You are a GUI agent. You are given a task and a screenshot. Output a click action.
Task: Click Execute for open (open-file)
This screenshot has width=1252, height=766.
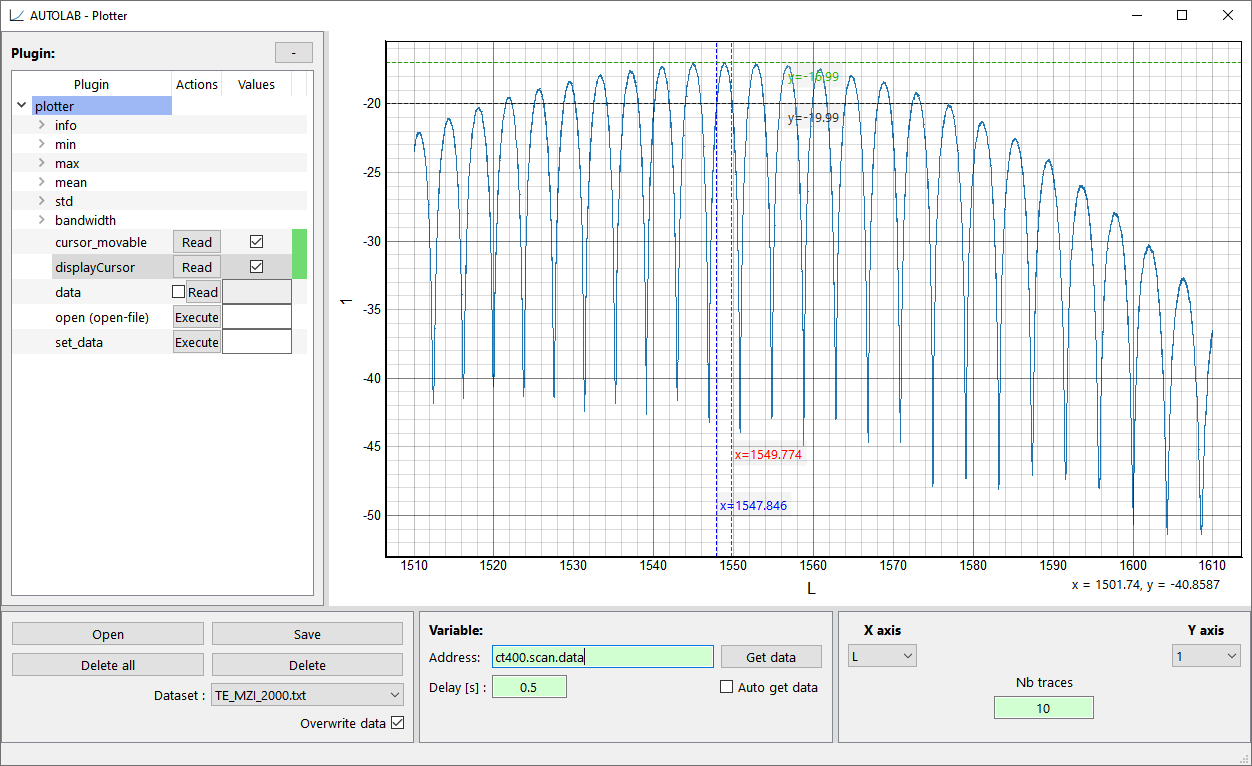pyautogui.click(x=197, y=317)
